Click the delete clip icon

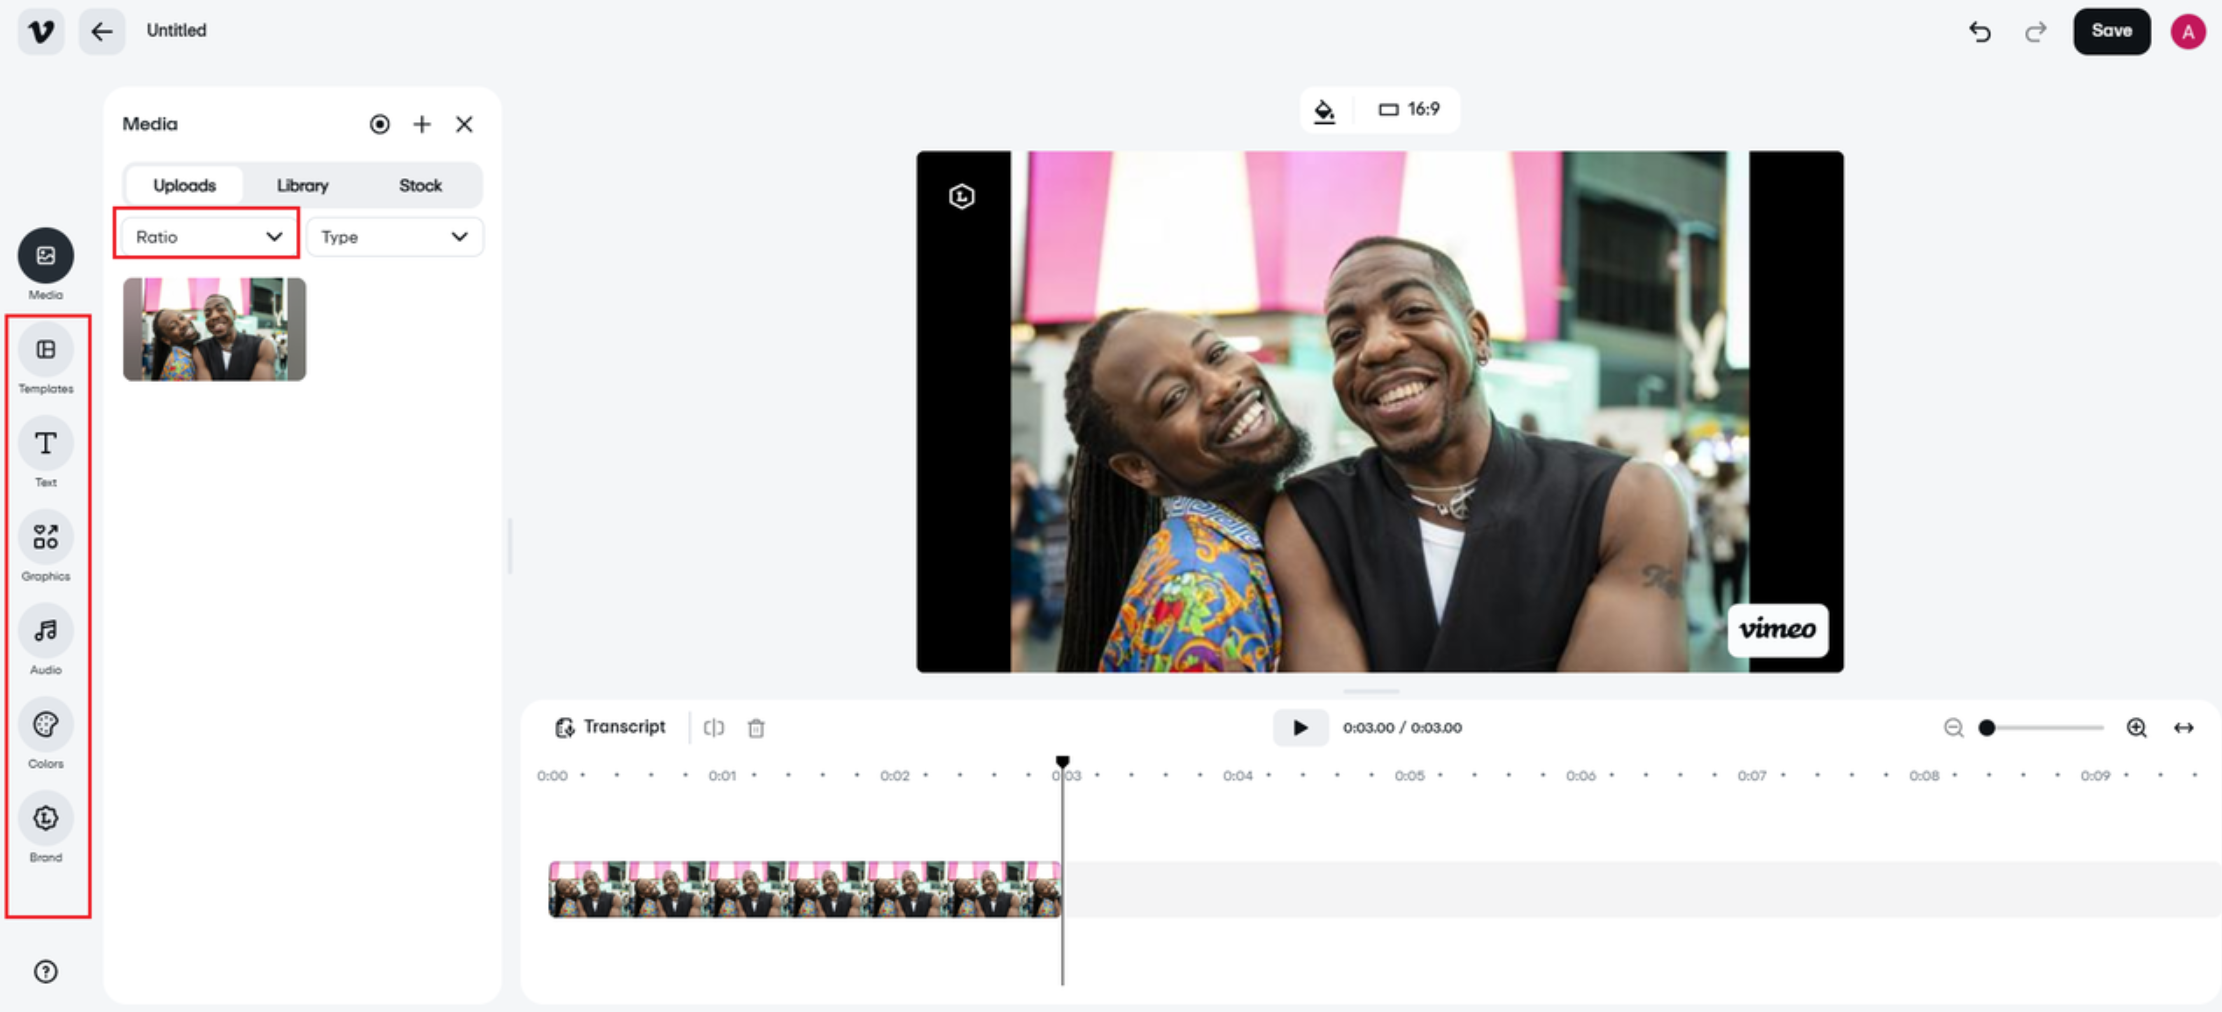pyautogui.click(x=756, y=728)
